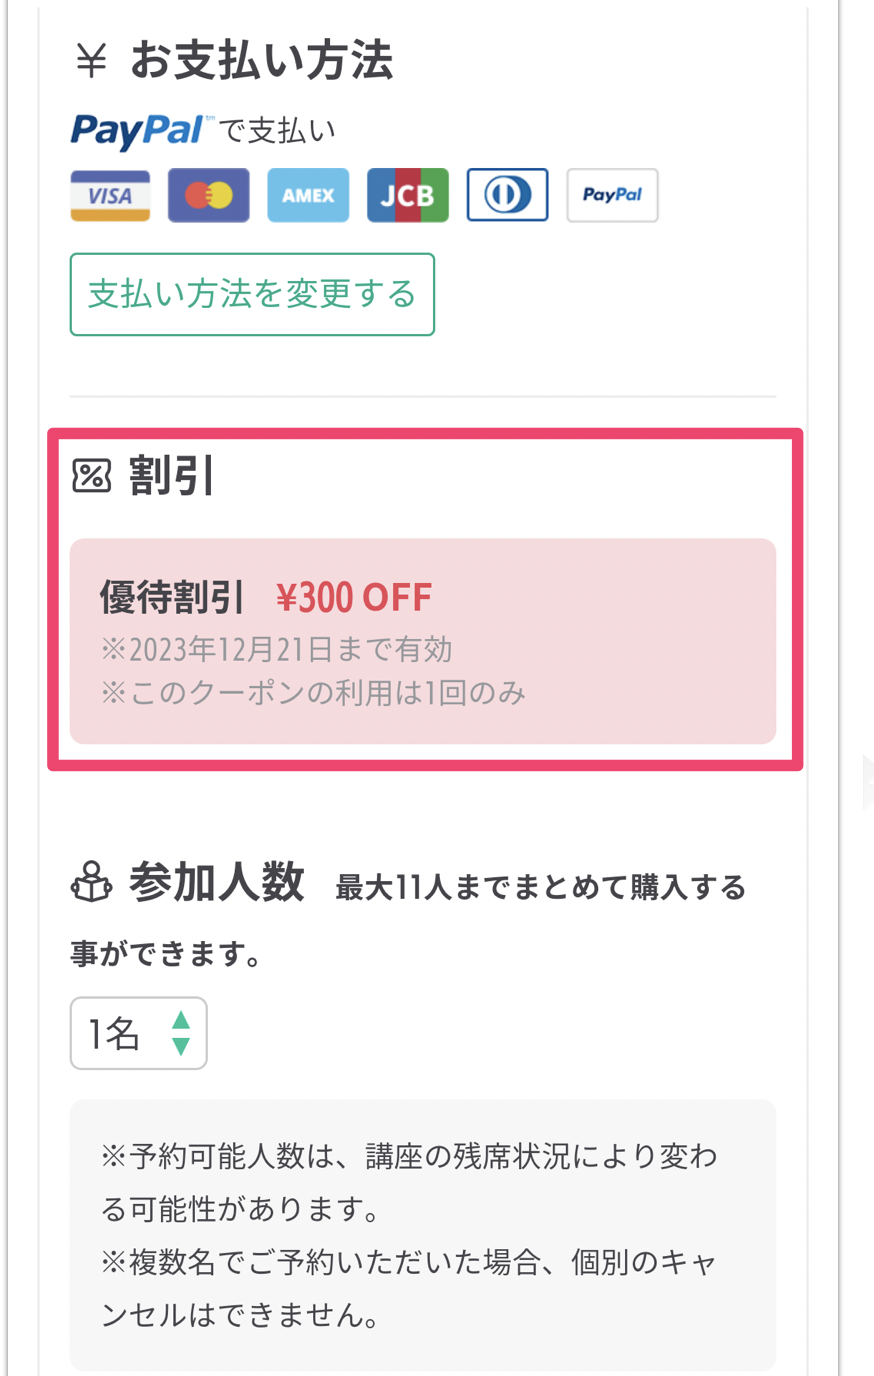
Task: Select the 優待割引 ¥300 OFF coupon box
Action: pos(423,641)
